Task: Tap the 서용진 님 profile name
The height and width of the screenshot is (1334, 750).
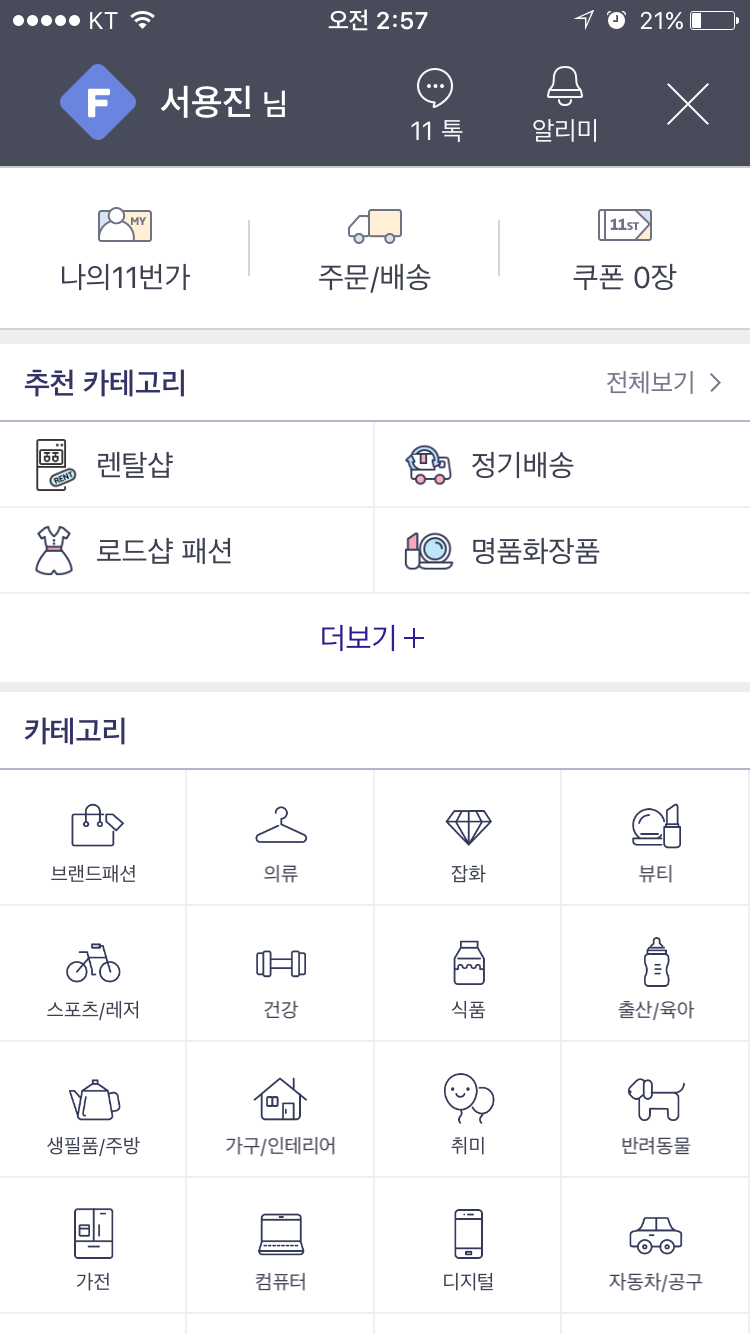Action: 223,103
